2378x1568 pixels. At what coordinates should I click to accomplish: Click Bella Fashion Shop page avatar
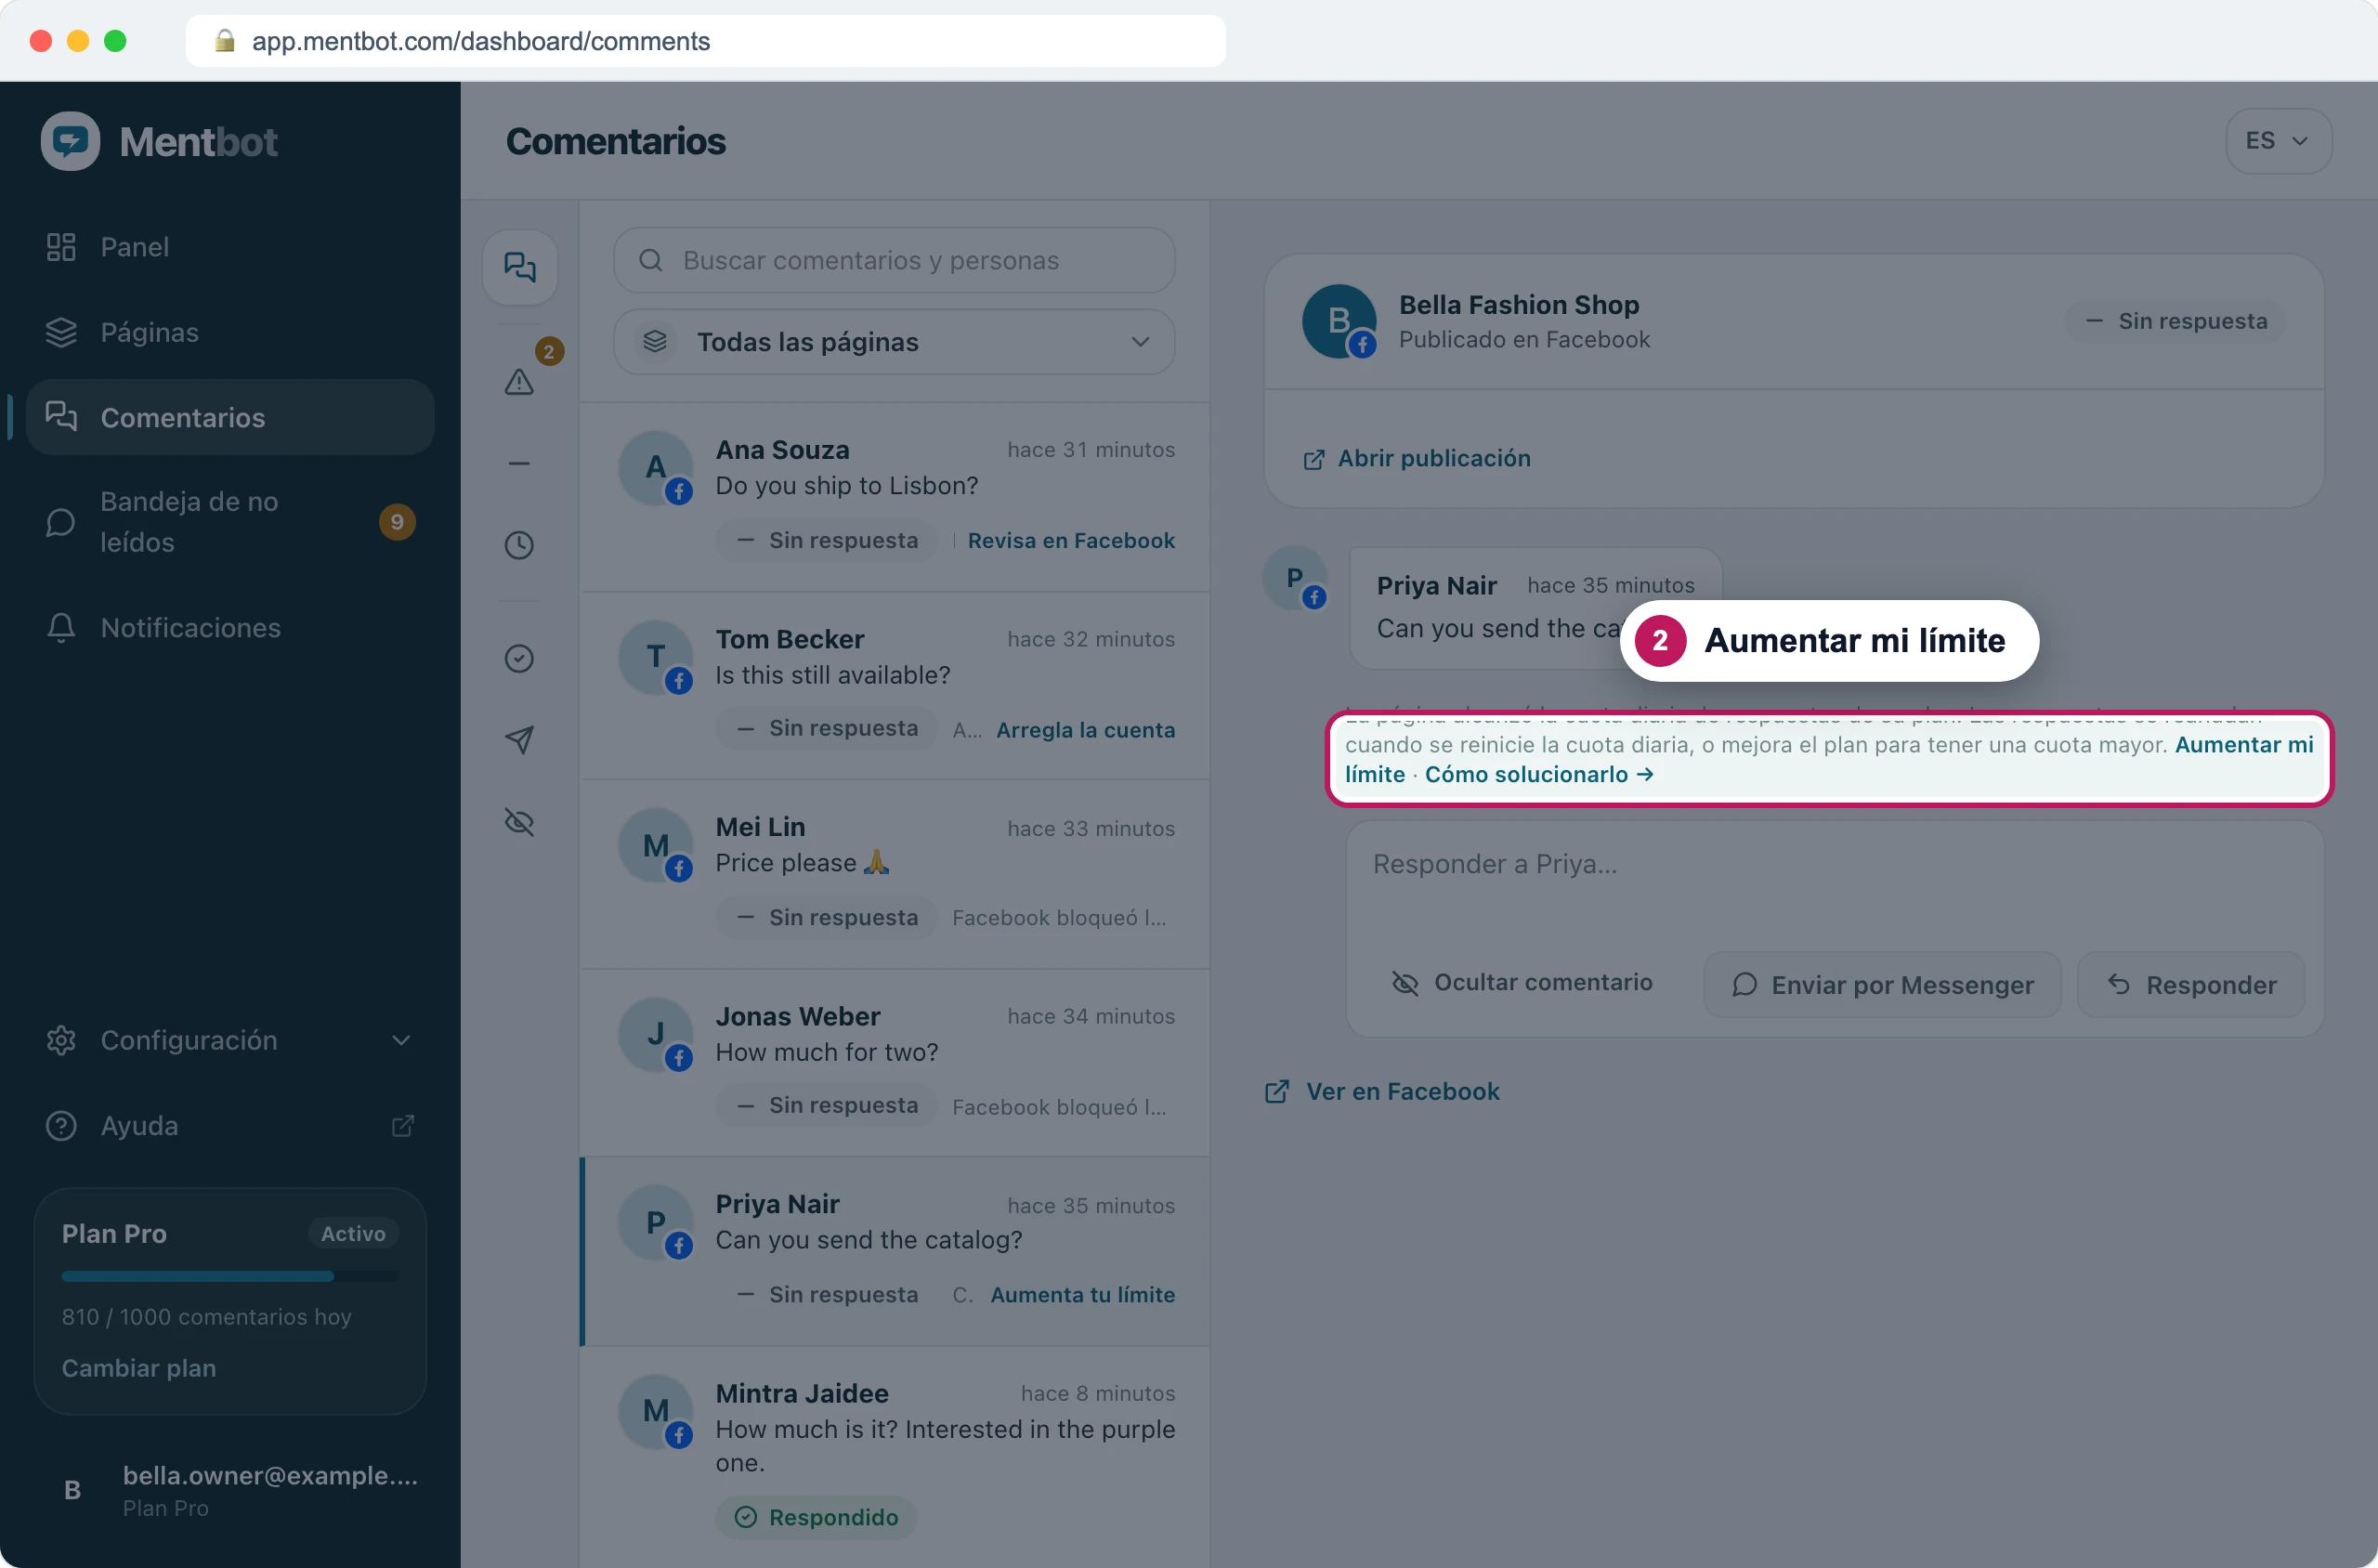pos(1339,321)
